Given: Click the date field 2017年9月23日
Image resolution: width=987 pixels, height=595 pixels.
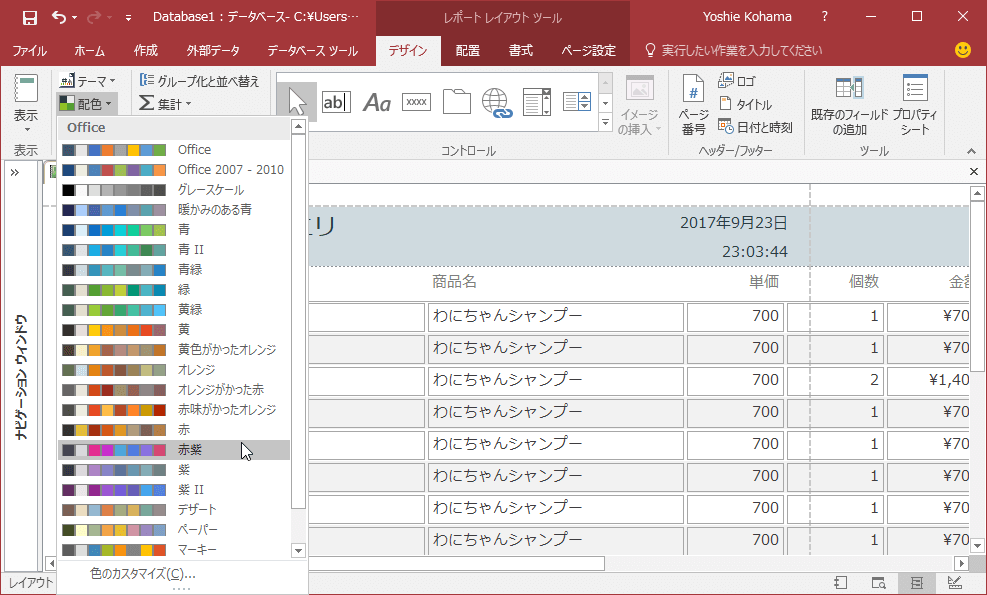Looking at the screenshot, I should click(x=733, y=222).
